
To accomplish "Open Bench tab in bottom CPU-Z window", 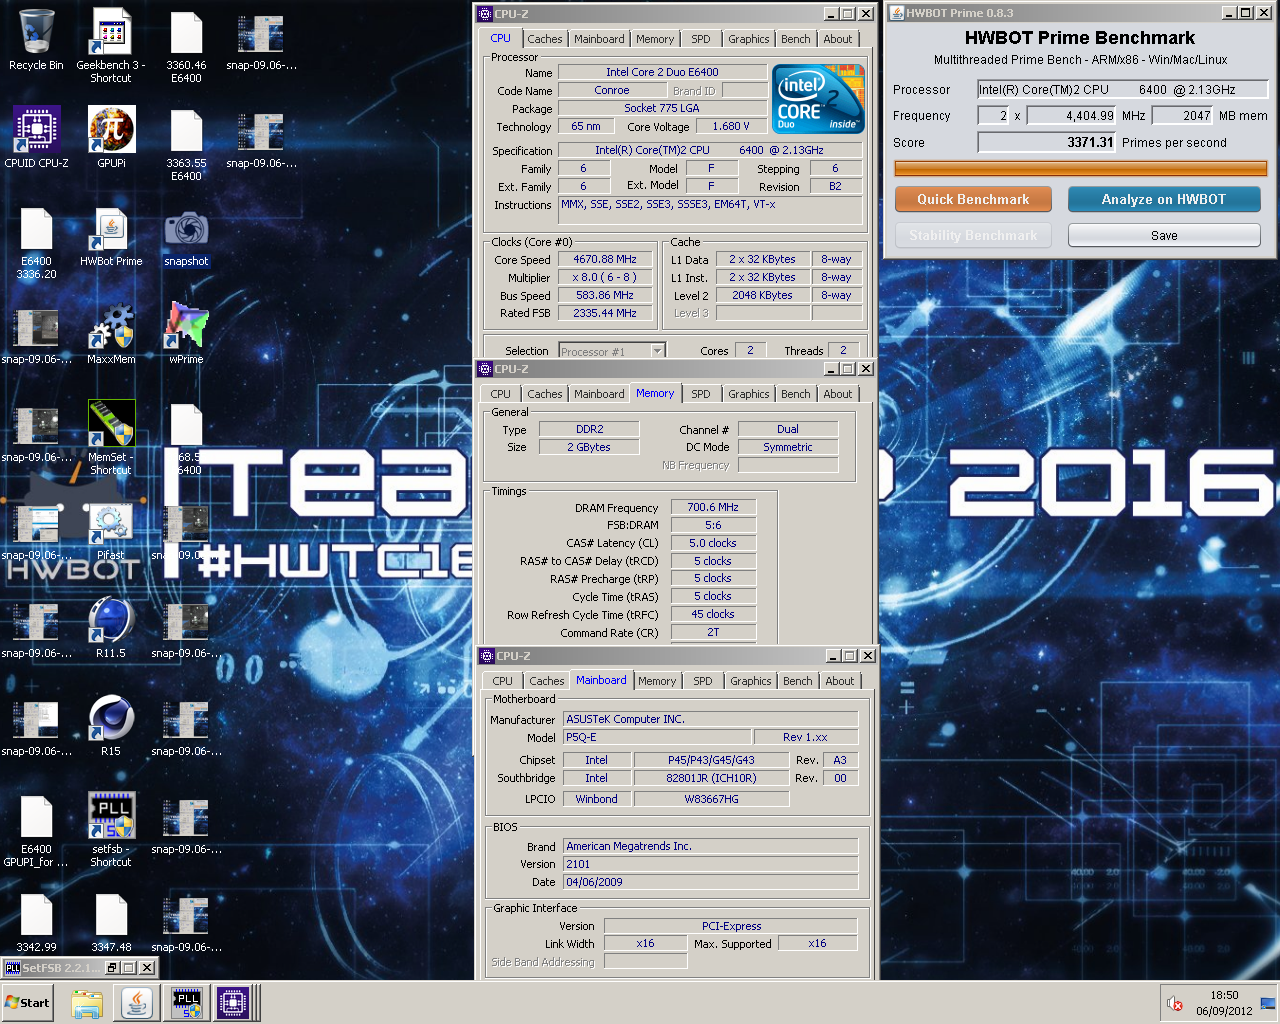I will pos(798,681).
